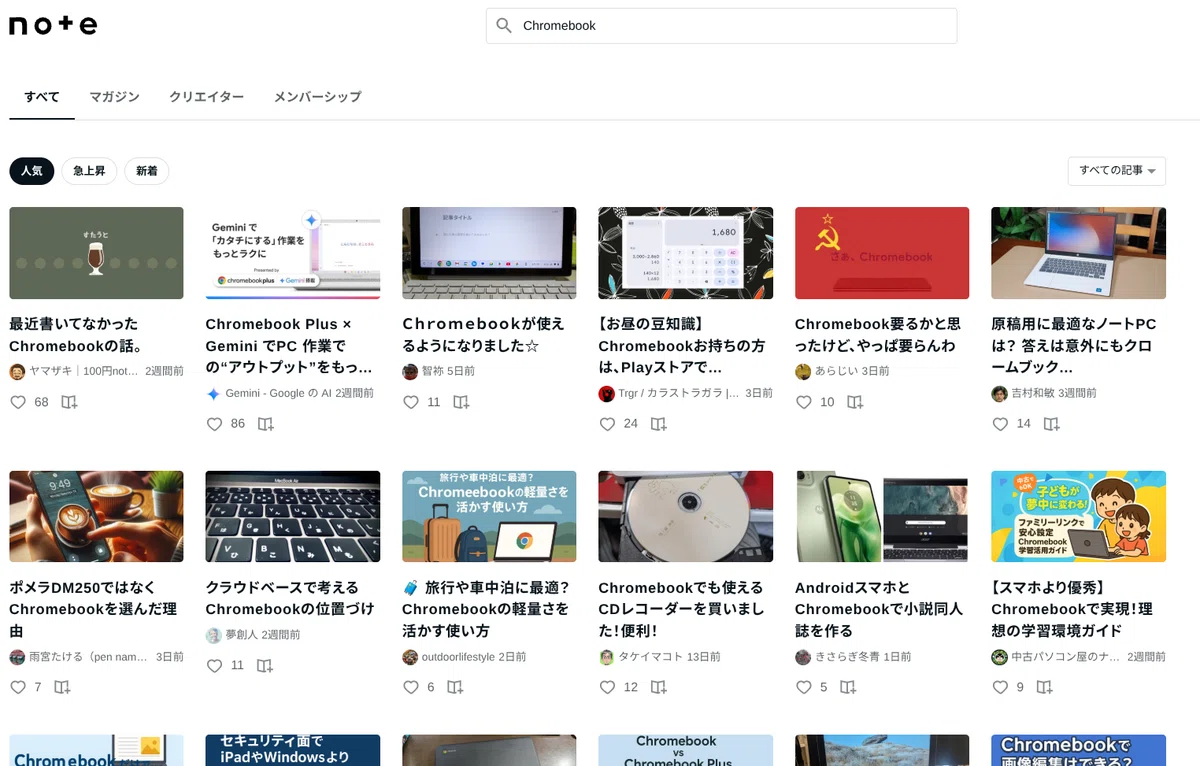Switch to the クリエイター tab
1200x766 pixels.
click(x=206, y=97)
